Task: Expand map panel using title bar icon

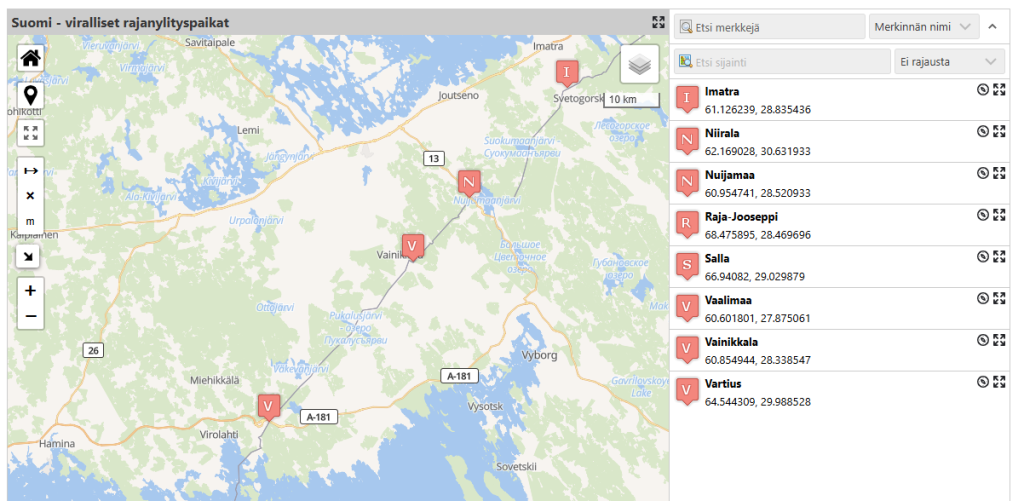Action: click(658, 22)
